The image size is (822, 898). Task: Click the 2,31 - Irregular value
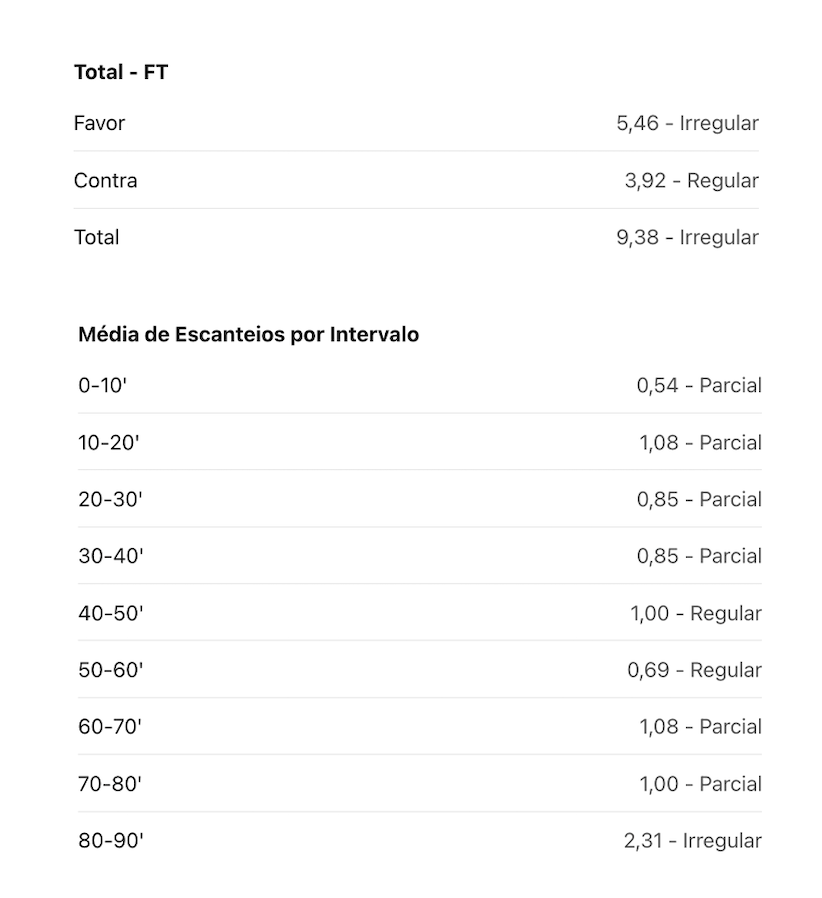pyautogui.click(x=693, y=841)
